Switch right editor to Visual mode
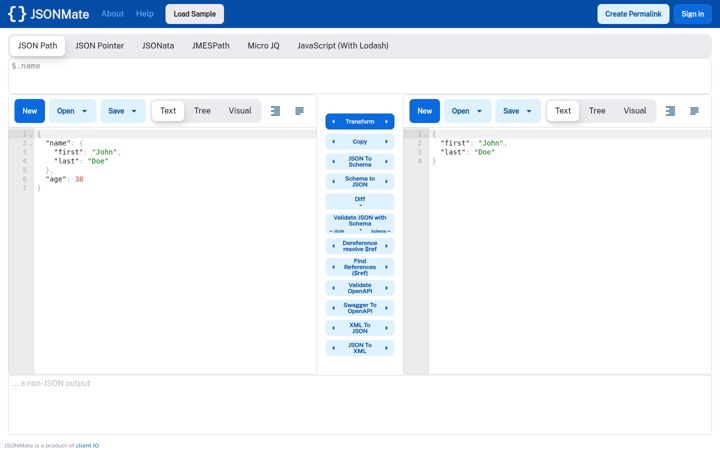Screen dimensions: 720x450 coord(635,111)
